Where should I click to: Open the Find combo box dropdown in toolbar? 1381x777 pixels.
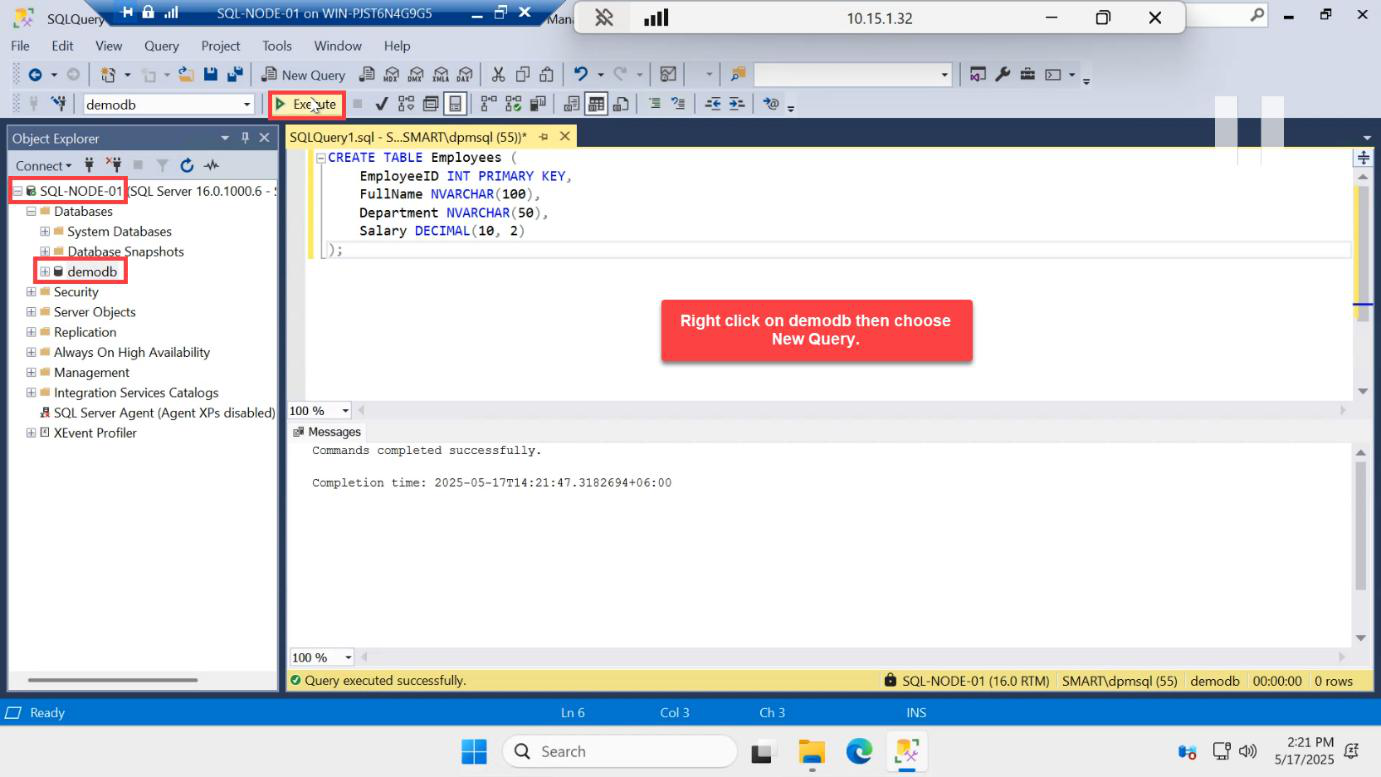945,75
